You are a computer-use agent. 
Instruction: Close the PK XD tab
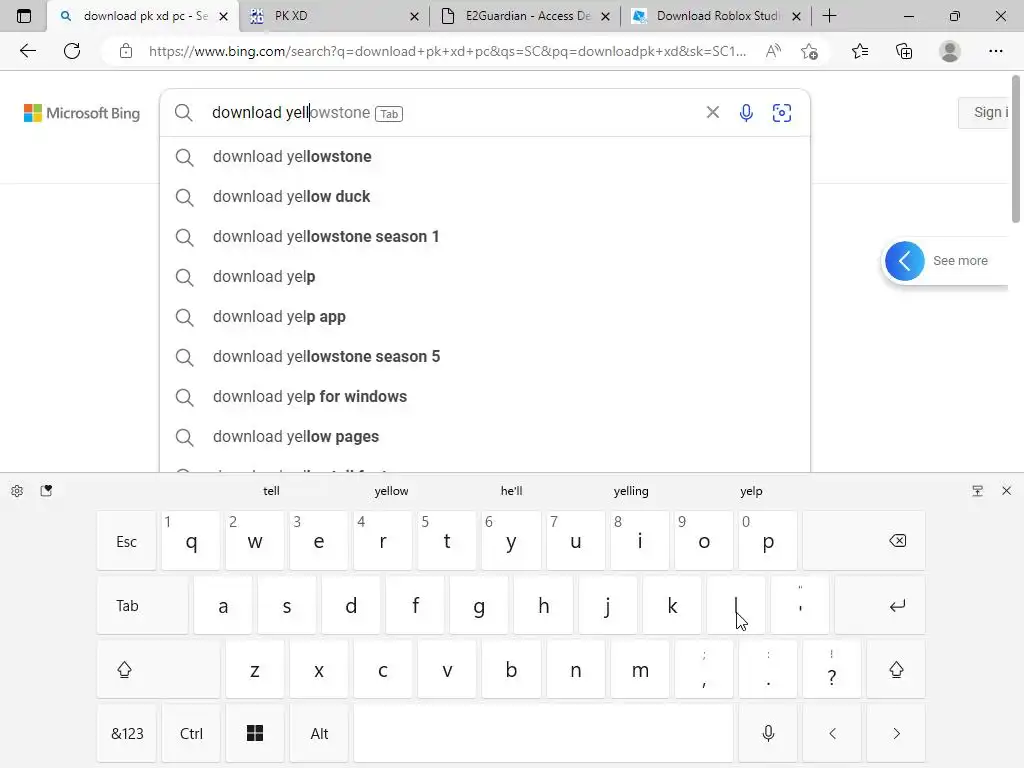click(414, 16)
